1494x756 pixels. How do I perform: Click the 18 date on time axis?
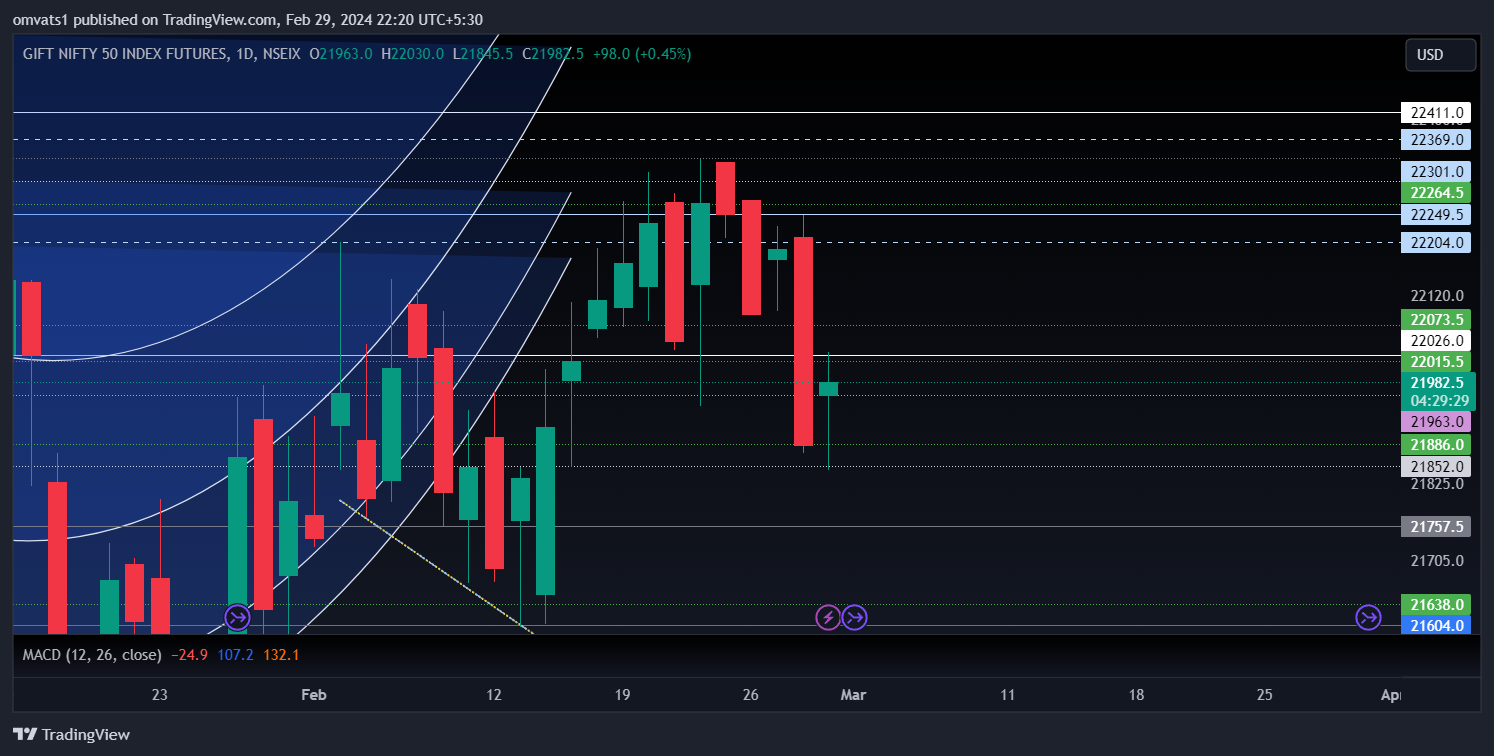point(1136,695)
